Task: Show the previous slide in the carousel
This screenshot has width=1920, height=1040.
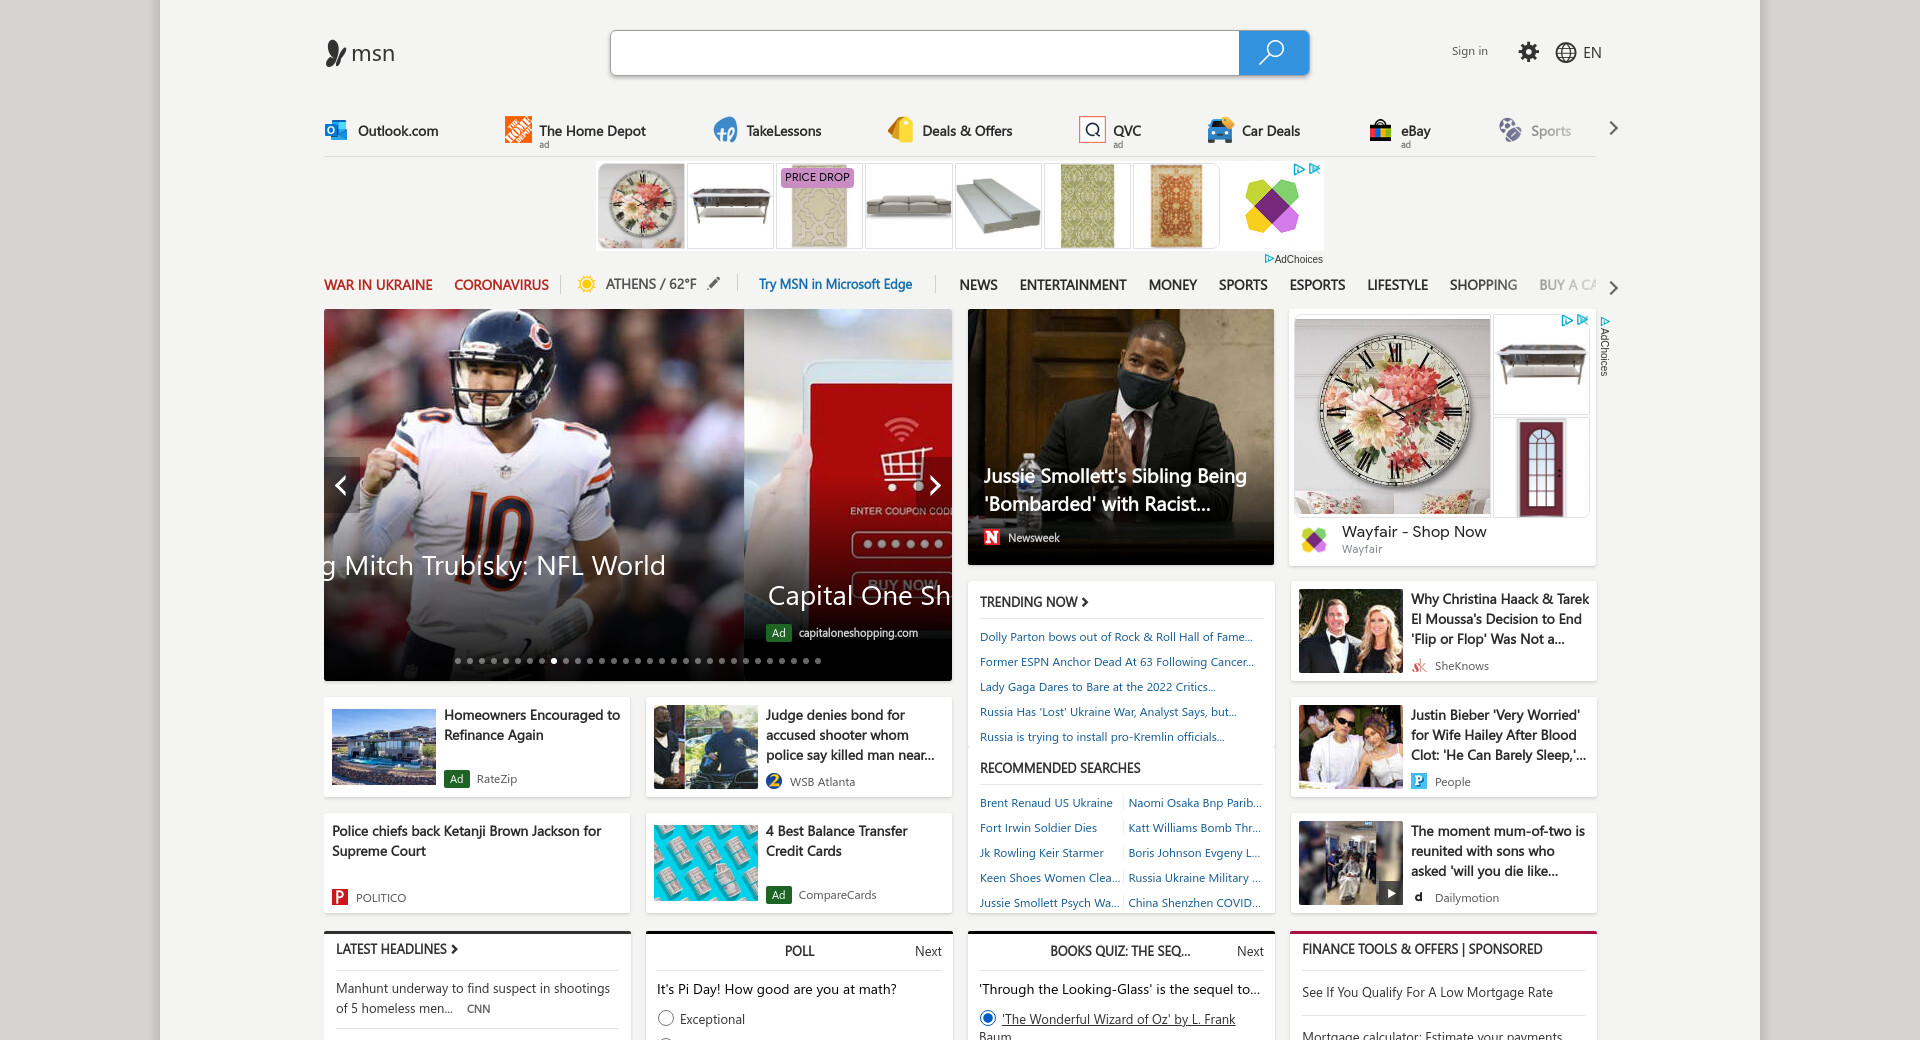Action: [x=341, y=485]
